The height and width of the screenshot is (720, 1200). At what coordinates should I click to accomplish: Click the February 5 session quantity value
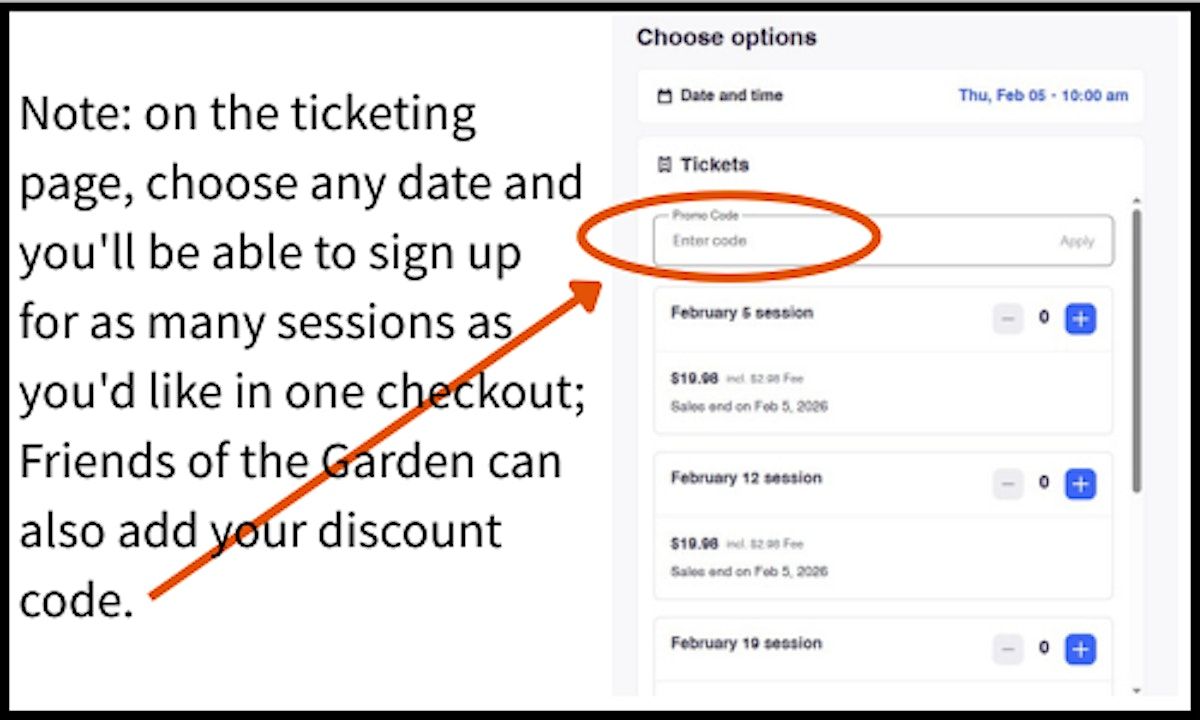(1044, 319)
